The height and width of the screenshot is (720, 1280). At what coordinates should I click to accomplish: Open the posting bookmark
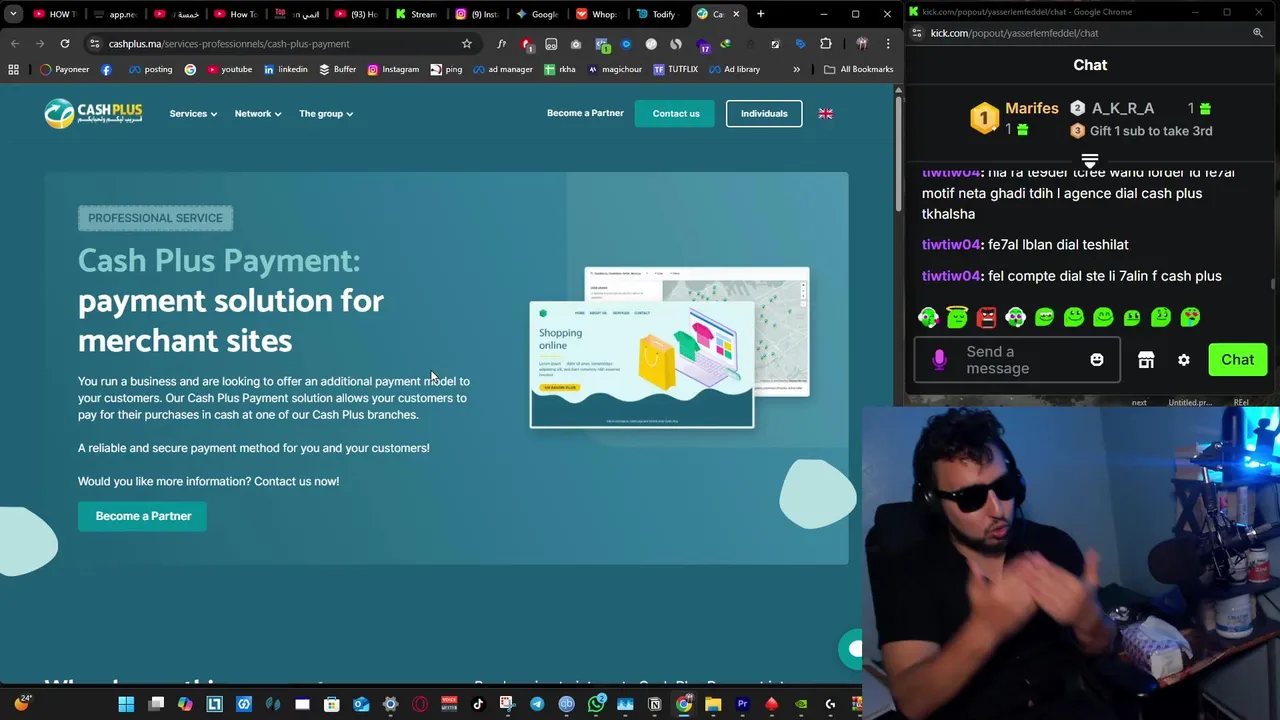(x=150, y=70)
